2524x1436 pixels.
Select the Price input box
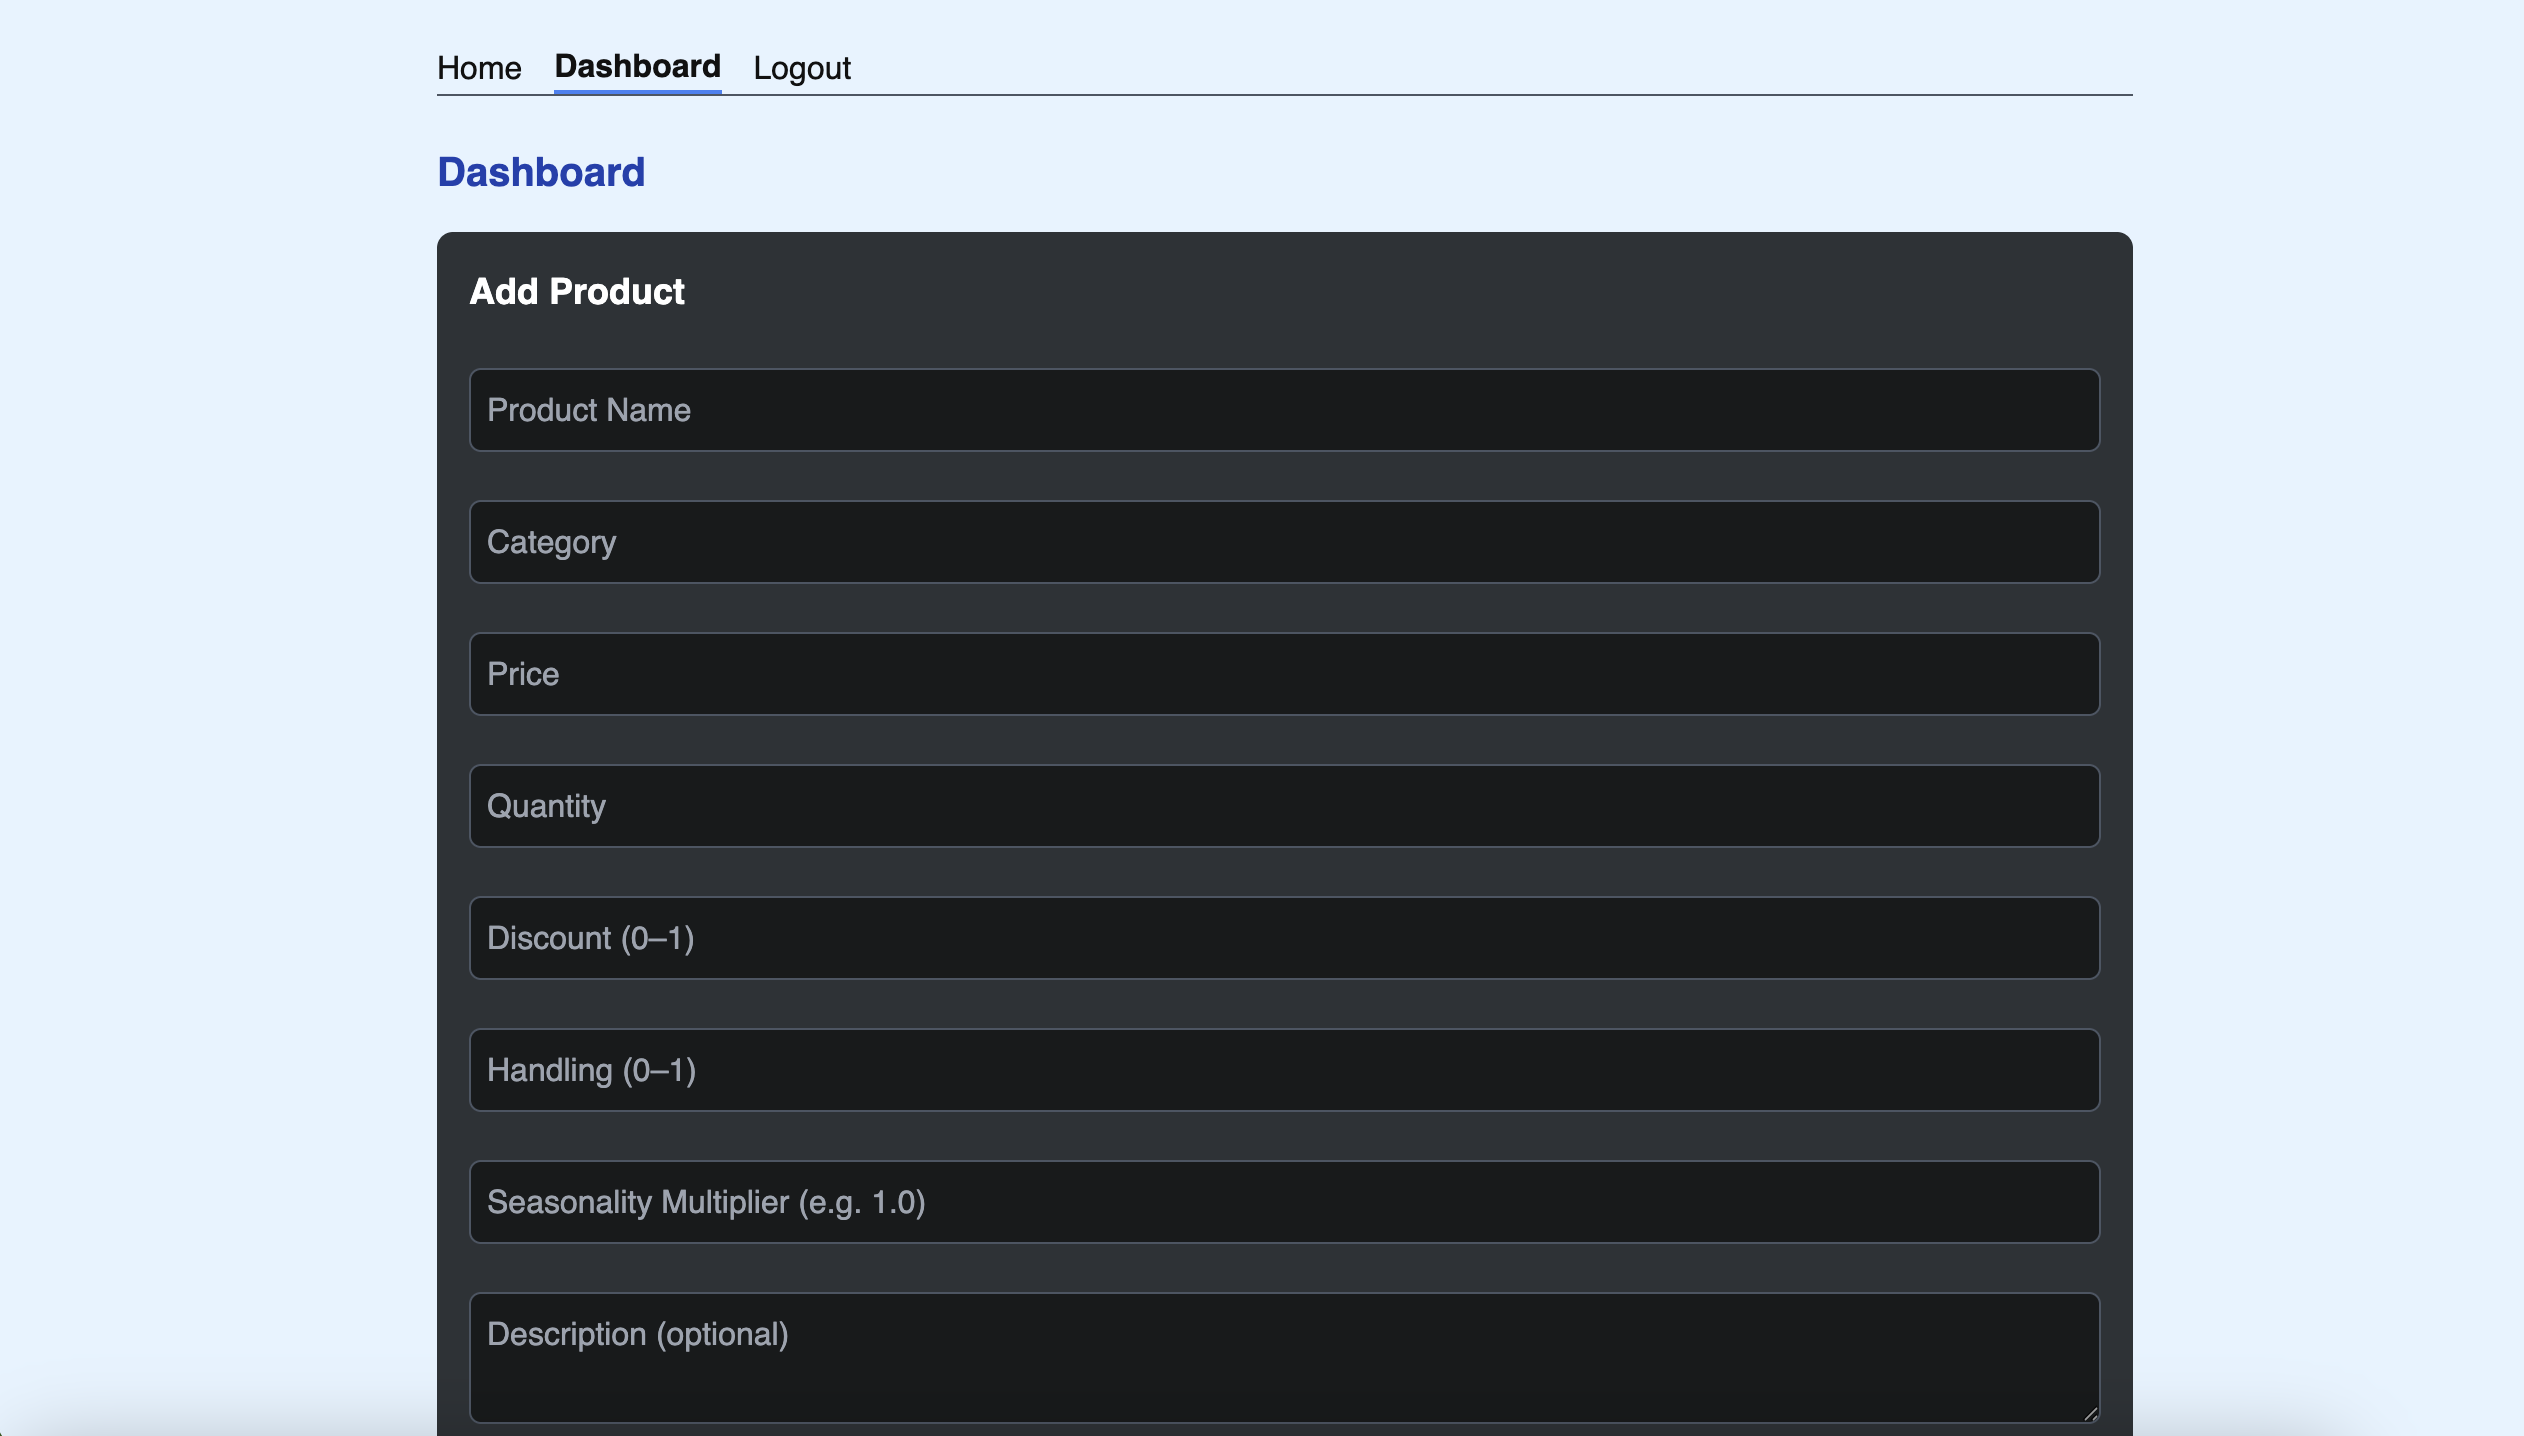(x=1283, y=674)
